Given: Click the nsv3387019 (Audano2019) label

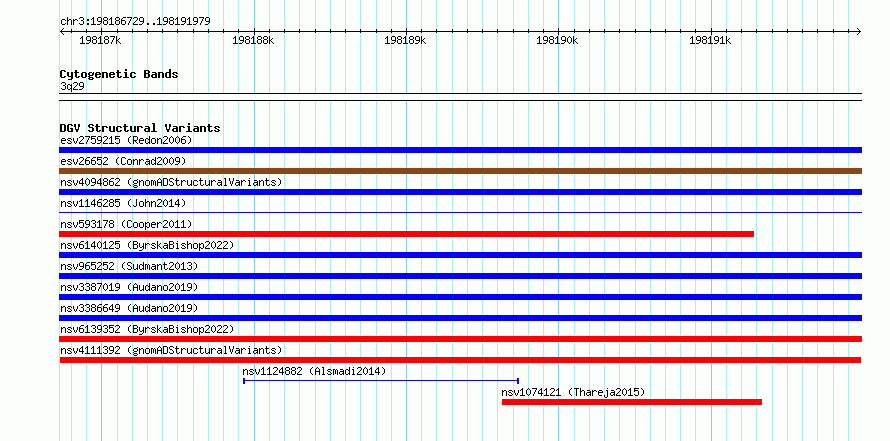Looking at the screenshot, I should 129,287.
